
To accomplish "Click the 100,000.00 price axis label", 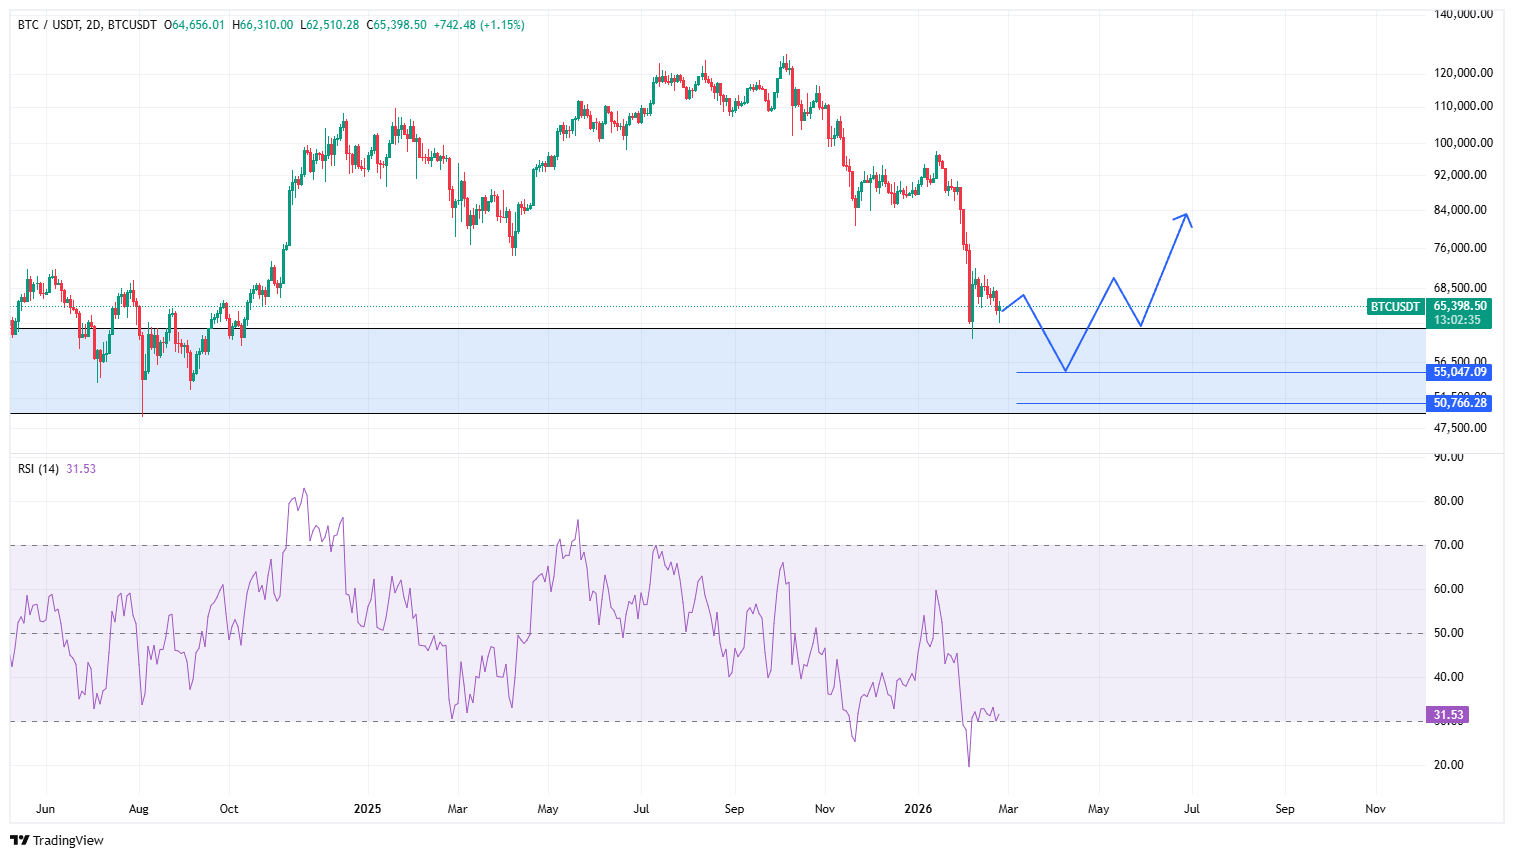I will point(1463,143).
